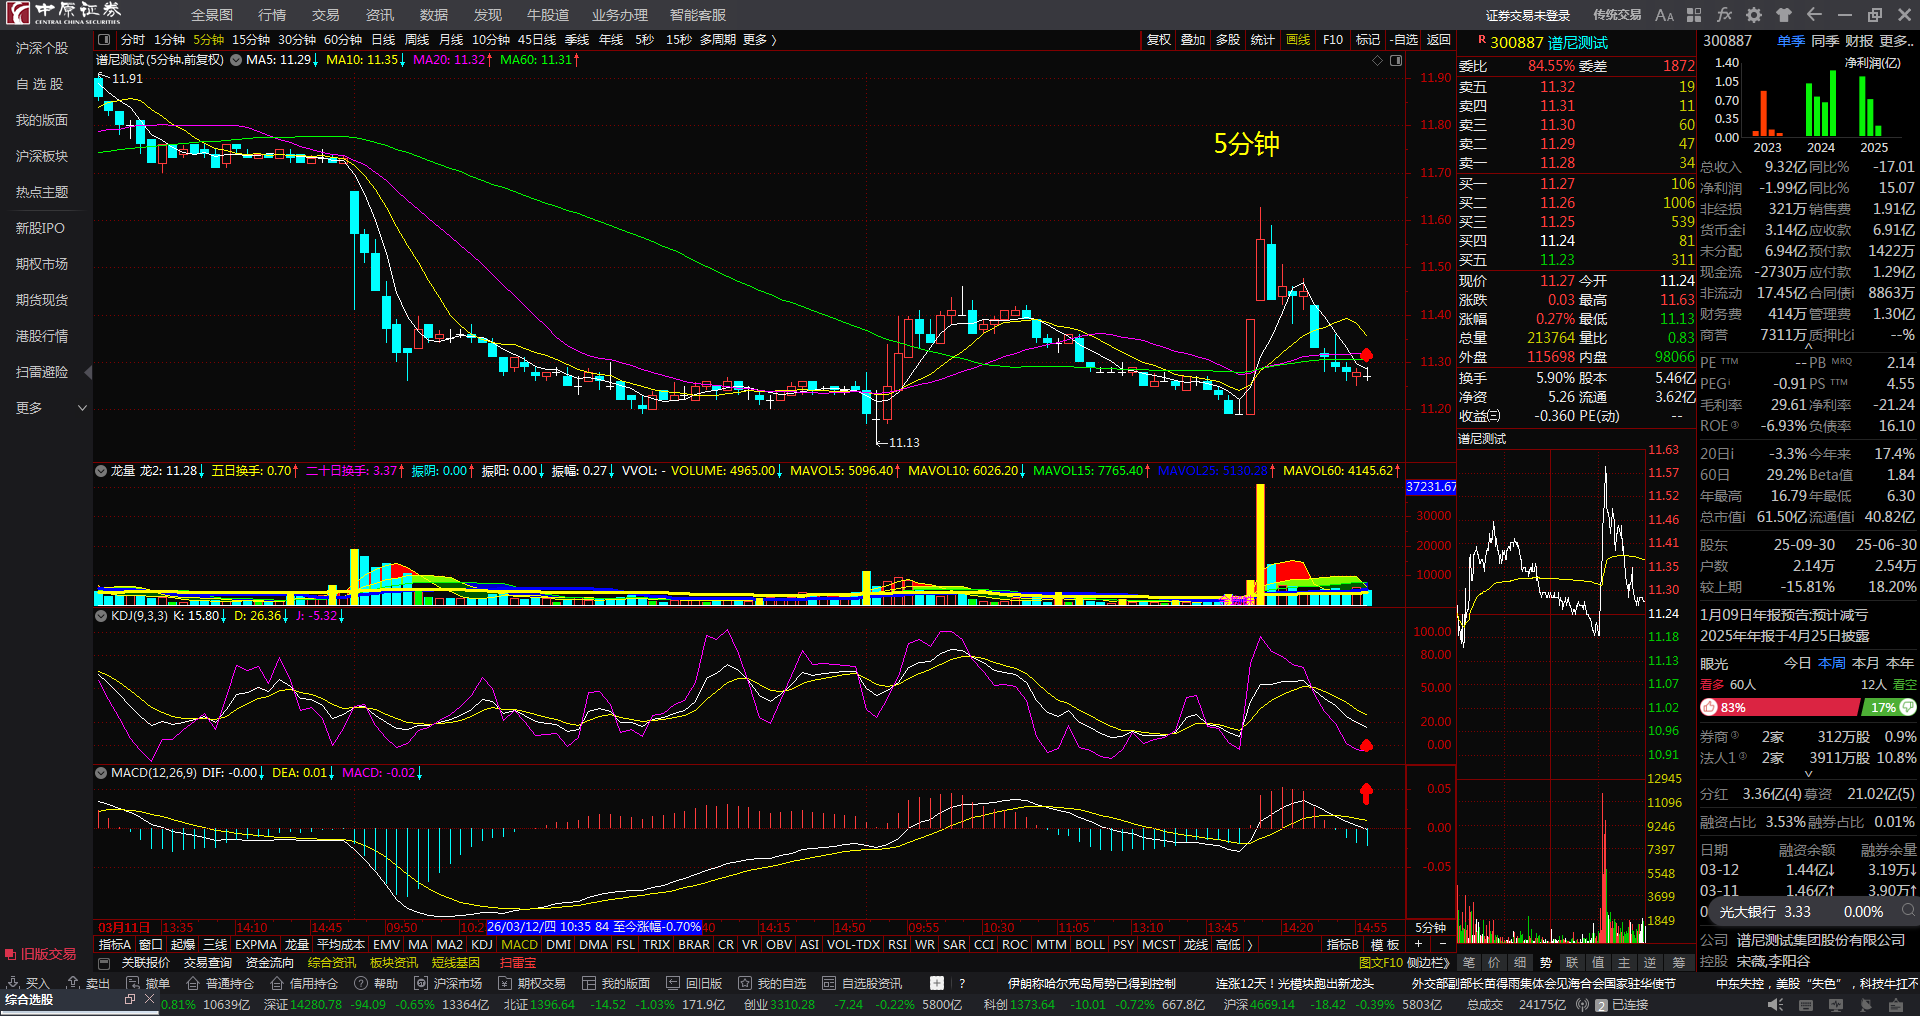Click 证券交易未登录 login link
Screen dimensions: 1920x1016
coord(1528,15)
